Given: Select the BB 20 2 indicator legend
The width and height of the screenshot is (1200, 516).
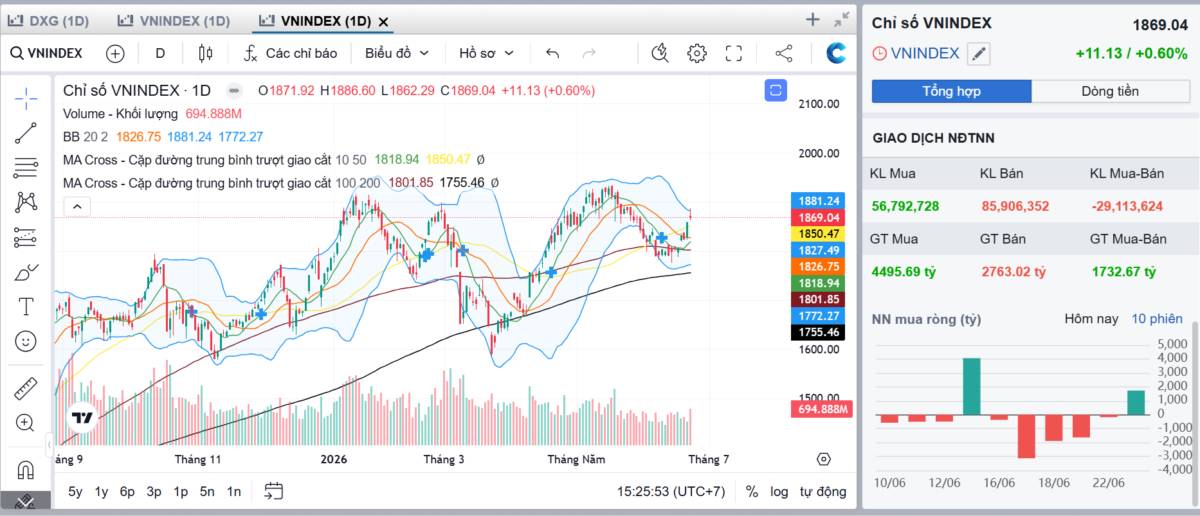Looking at the screenshot, I should pos(163,137).
